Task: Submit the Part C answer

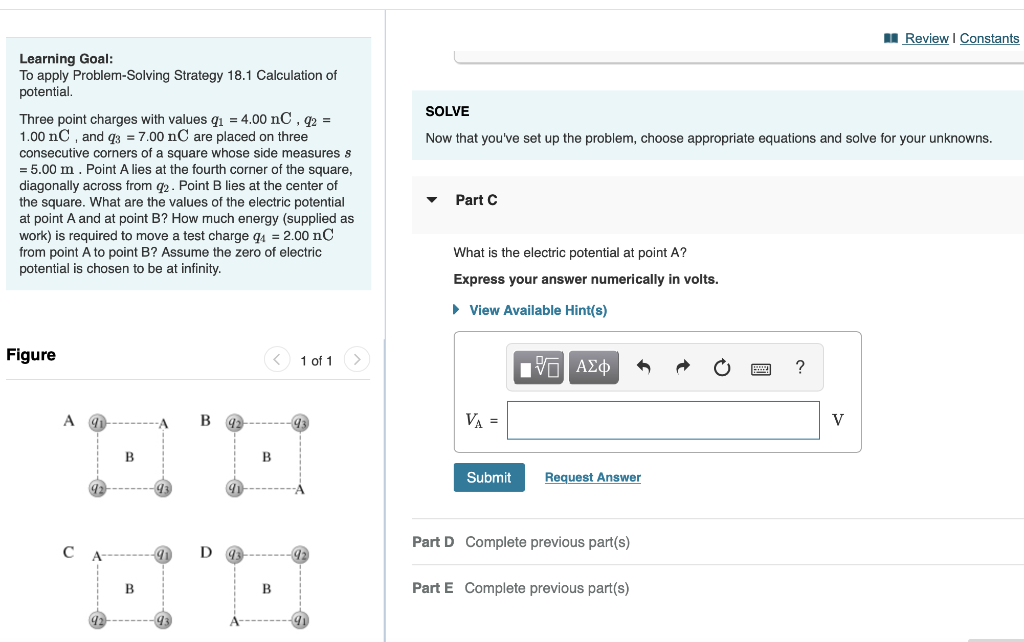Action: [x=489, y=477]
